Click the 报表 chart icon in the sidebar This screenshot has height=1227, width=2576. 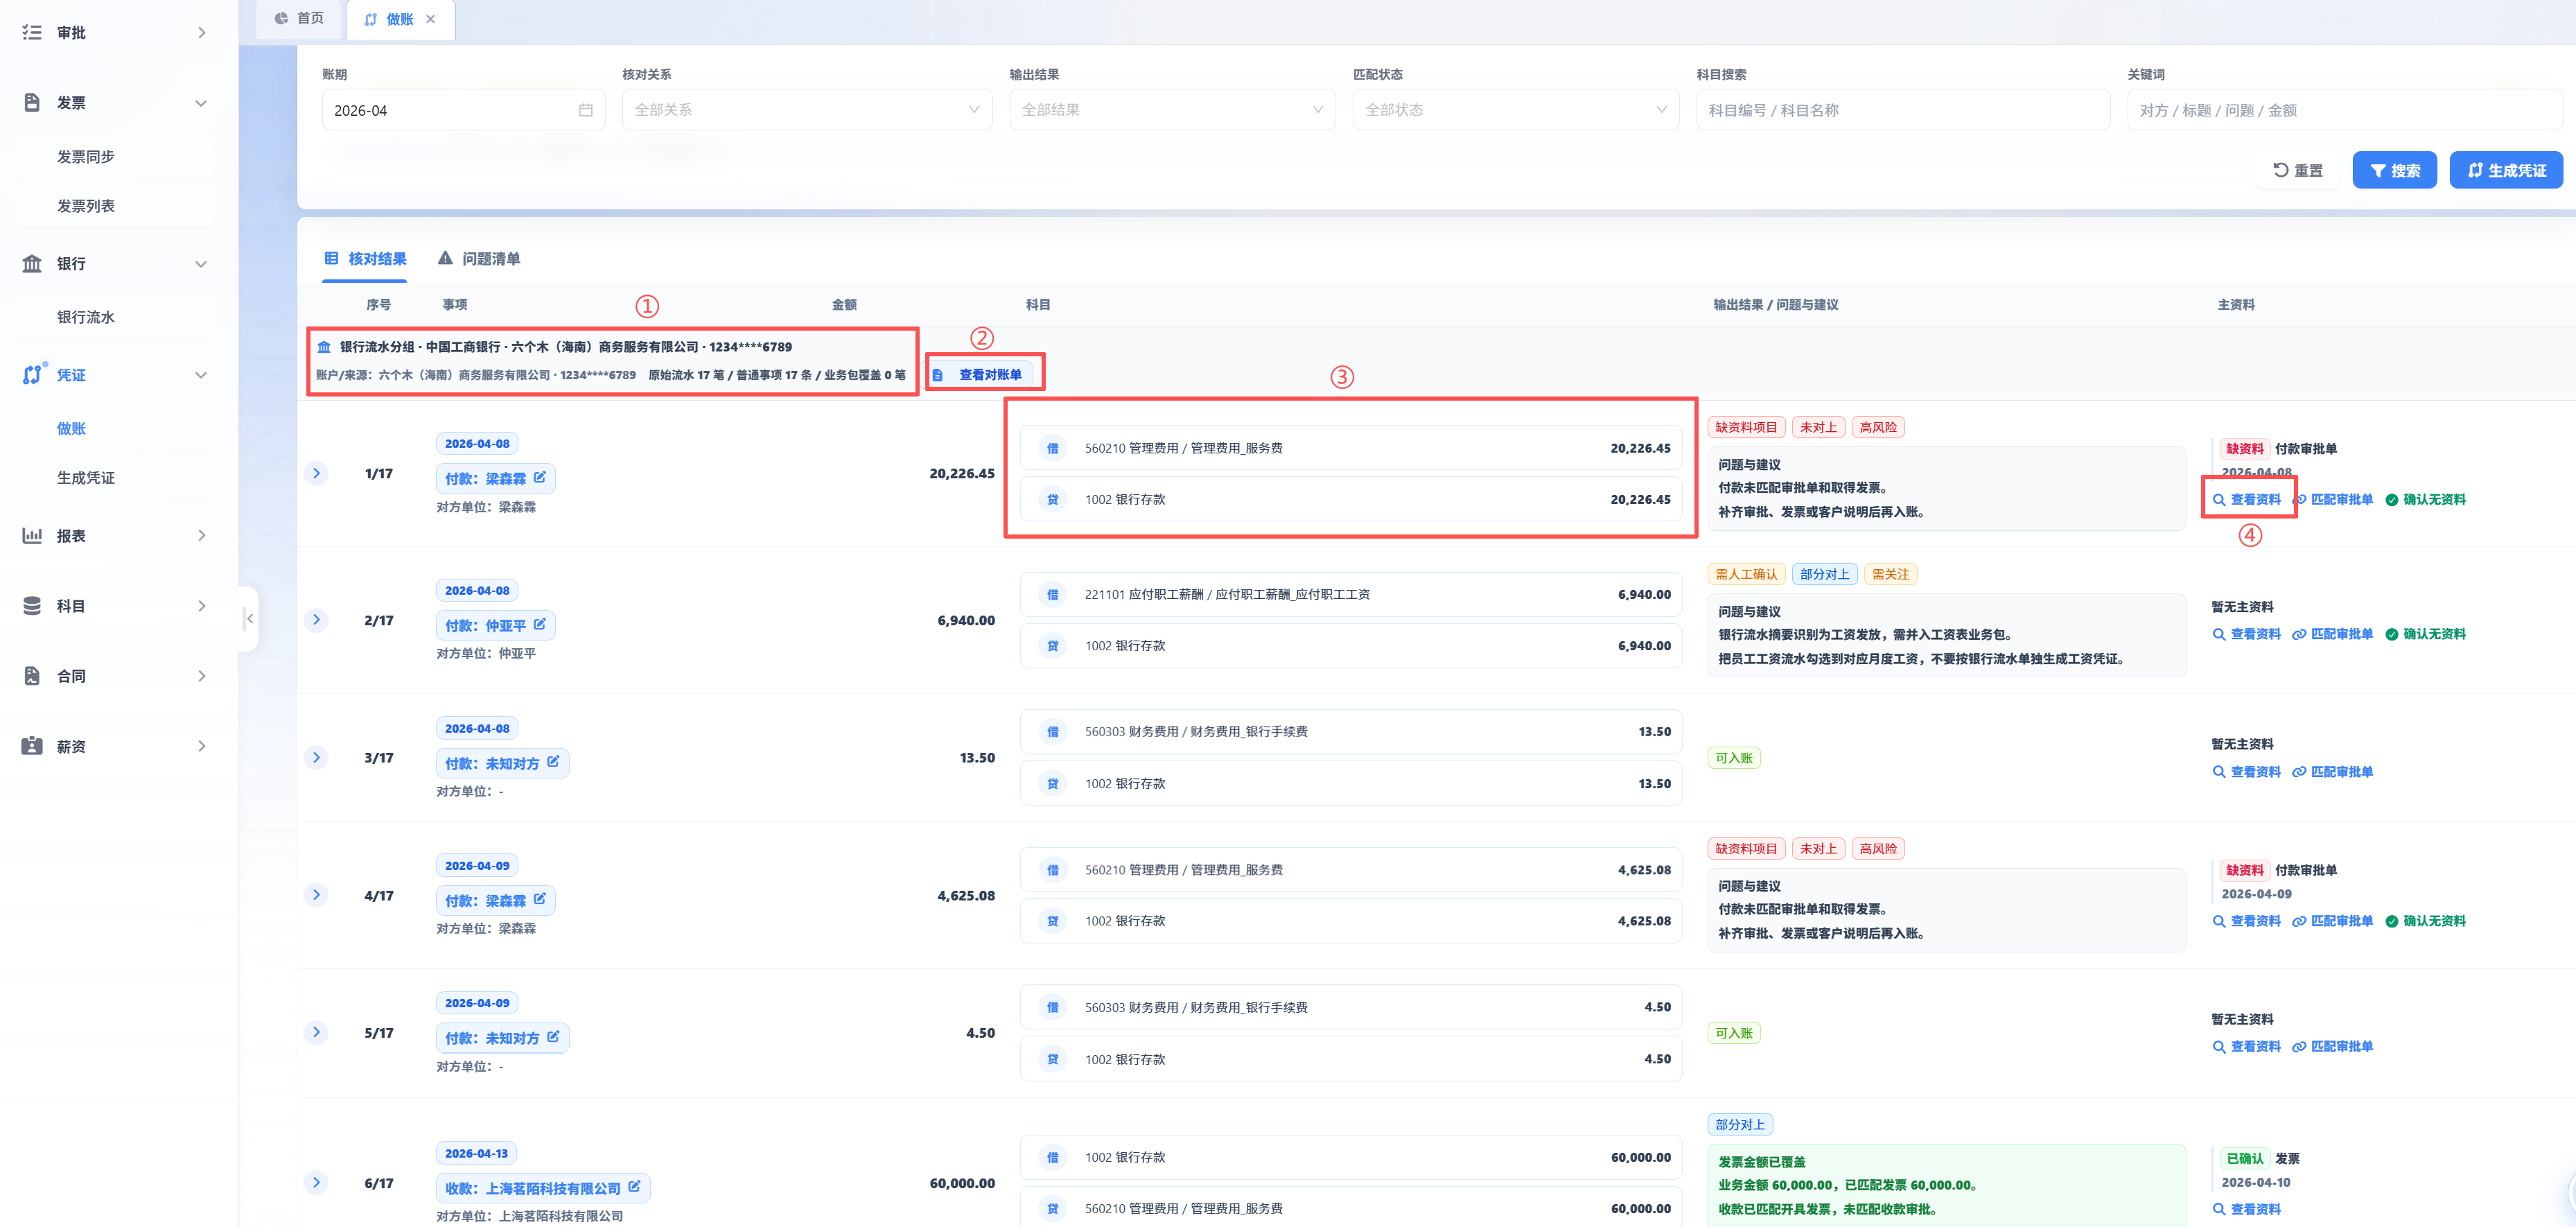tap(32, 535)
